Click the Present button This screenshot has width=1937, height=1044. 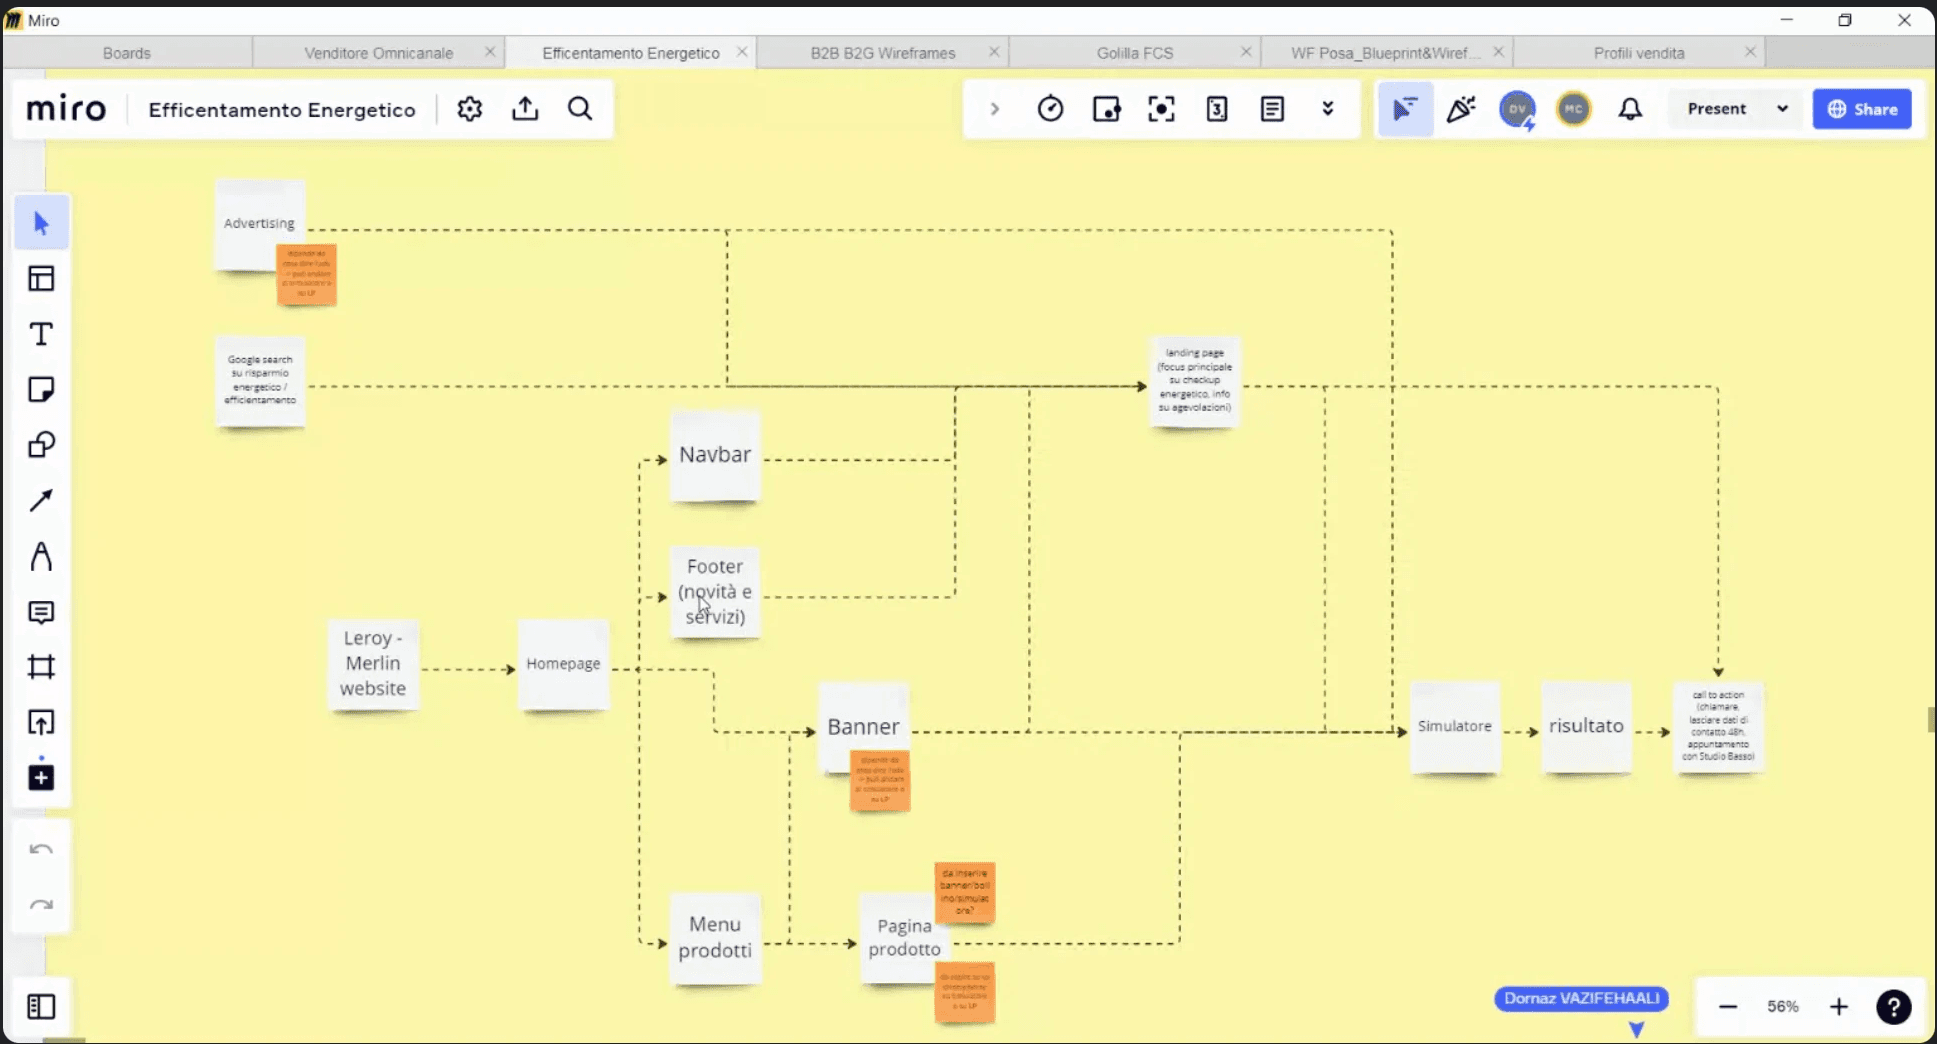click(1716, 109)
